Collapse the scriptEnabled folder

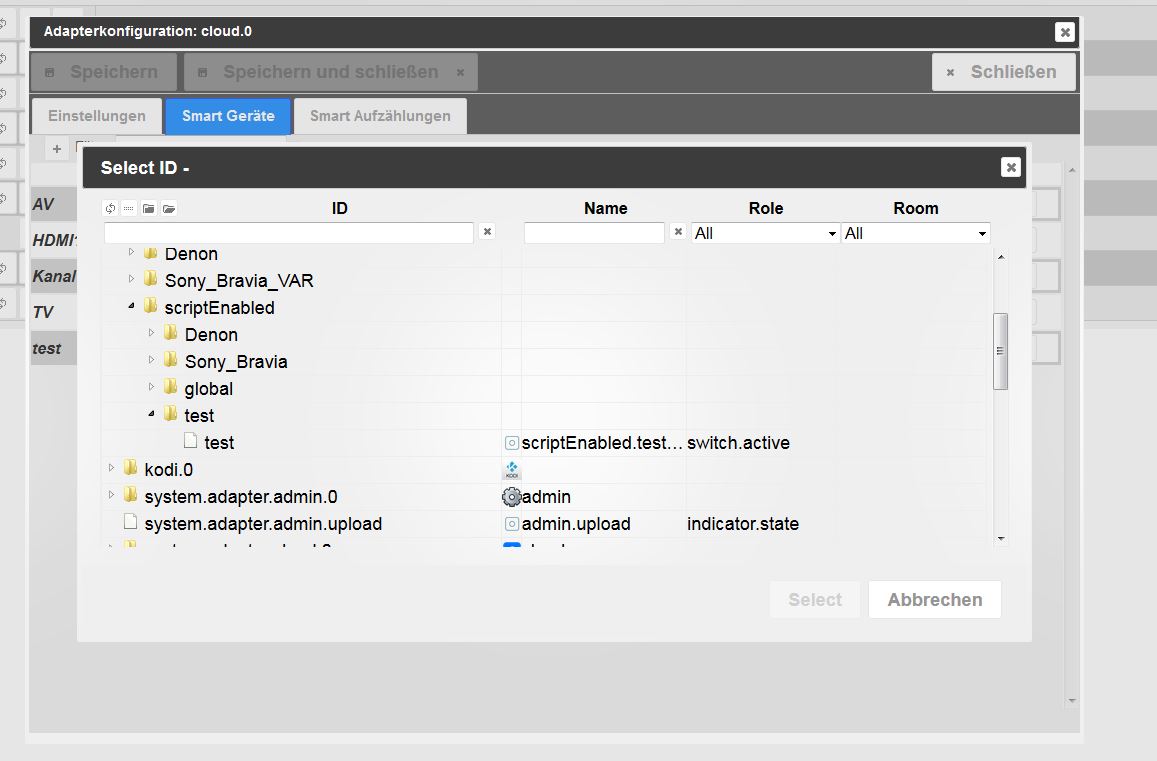pyautogui.click(x=131, y=306)
